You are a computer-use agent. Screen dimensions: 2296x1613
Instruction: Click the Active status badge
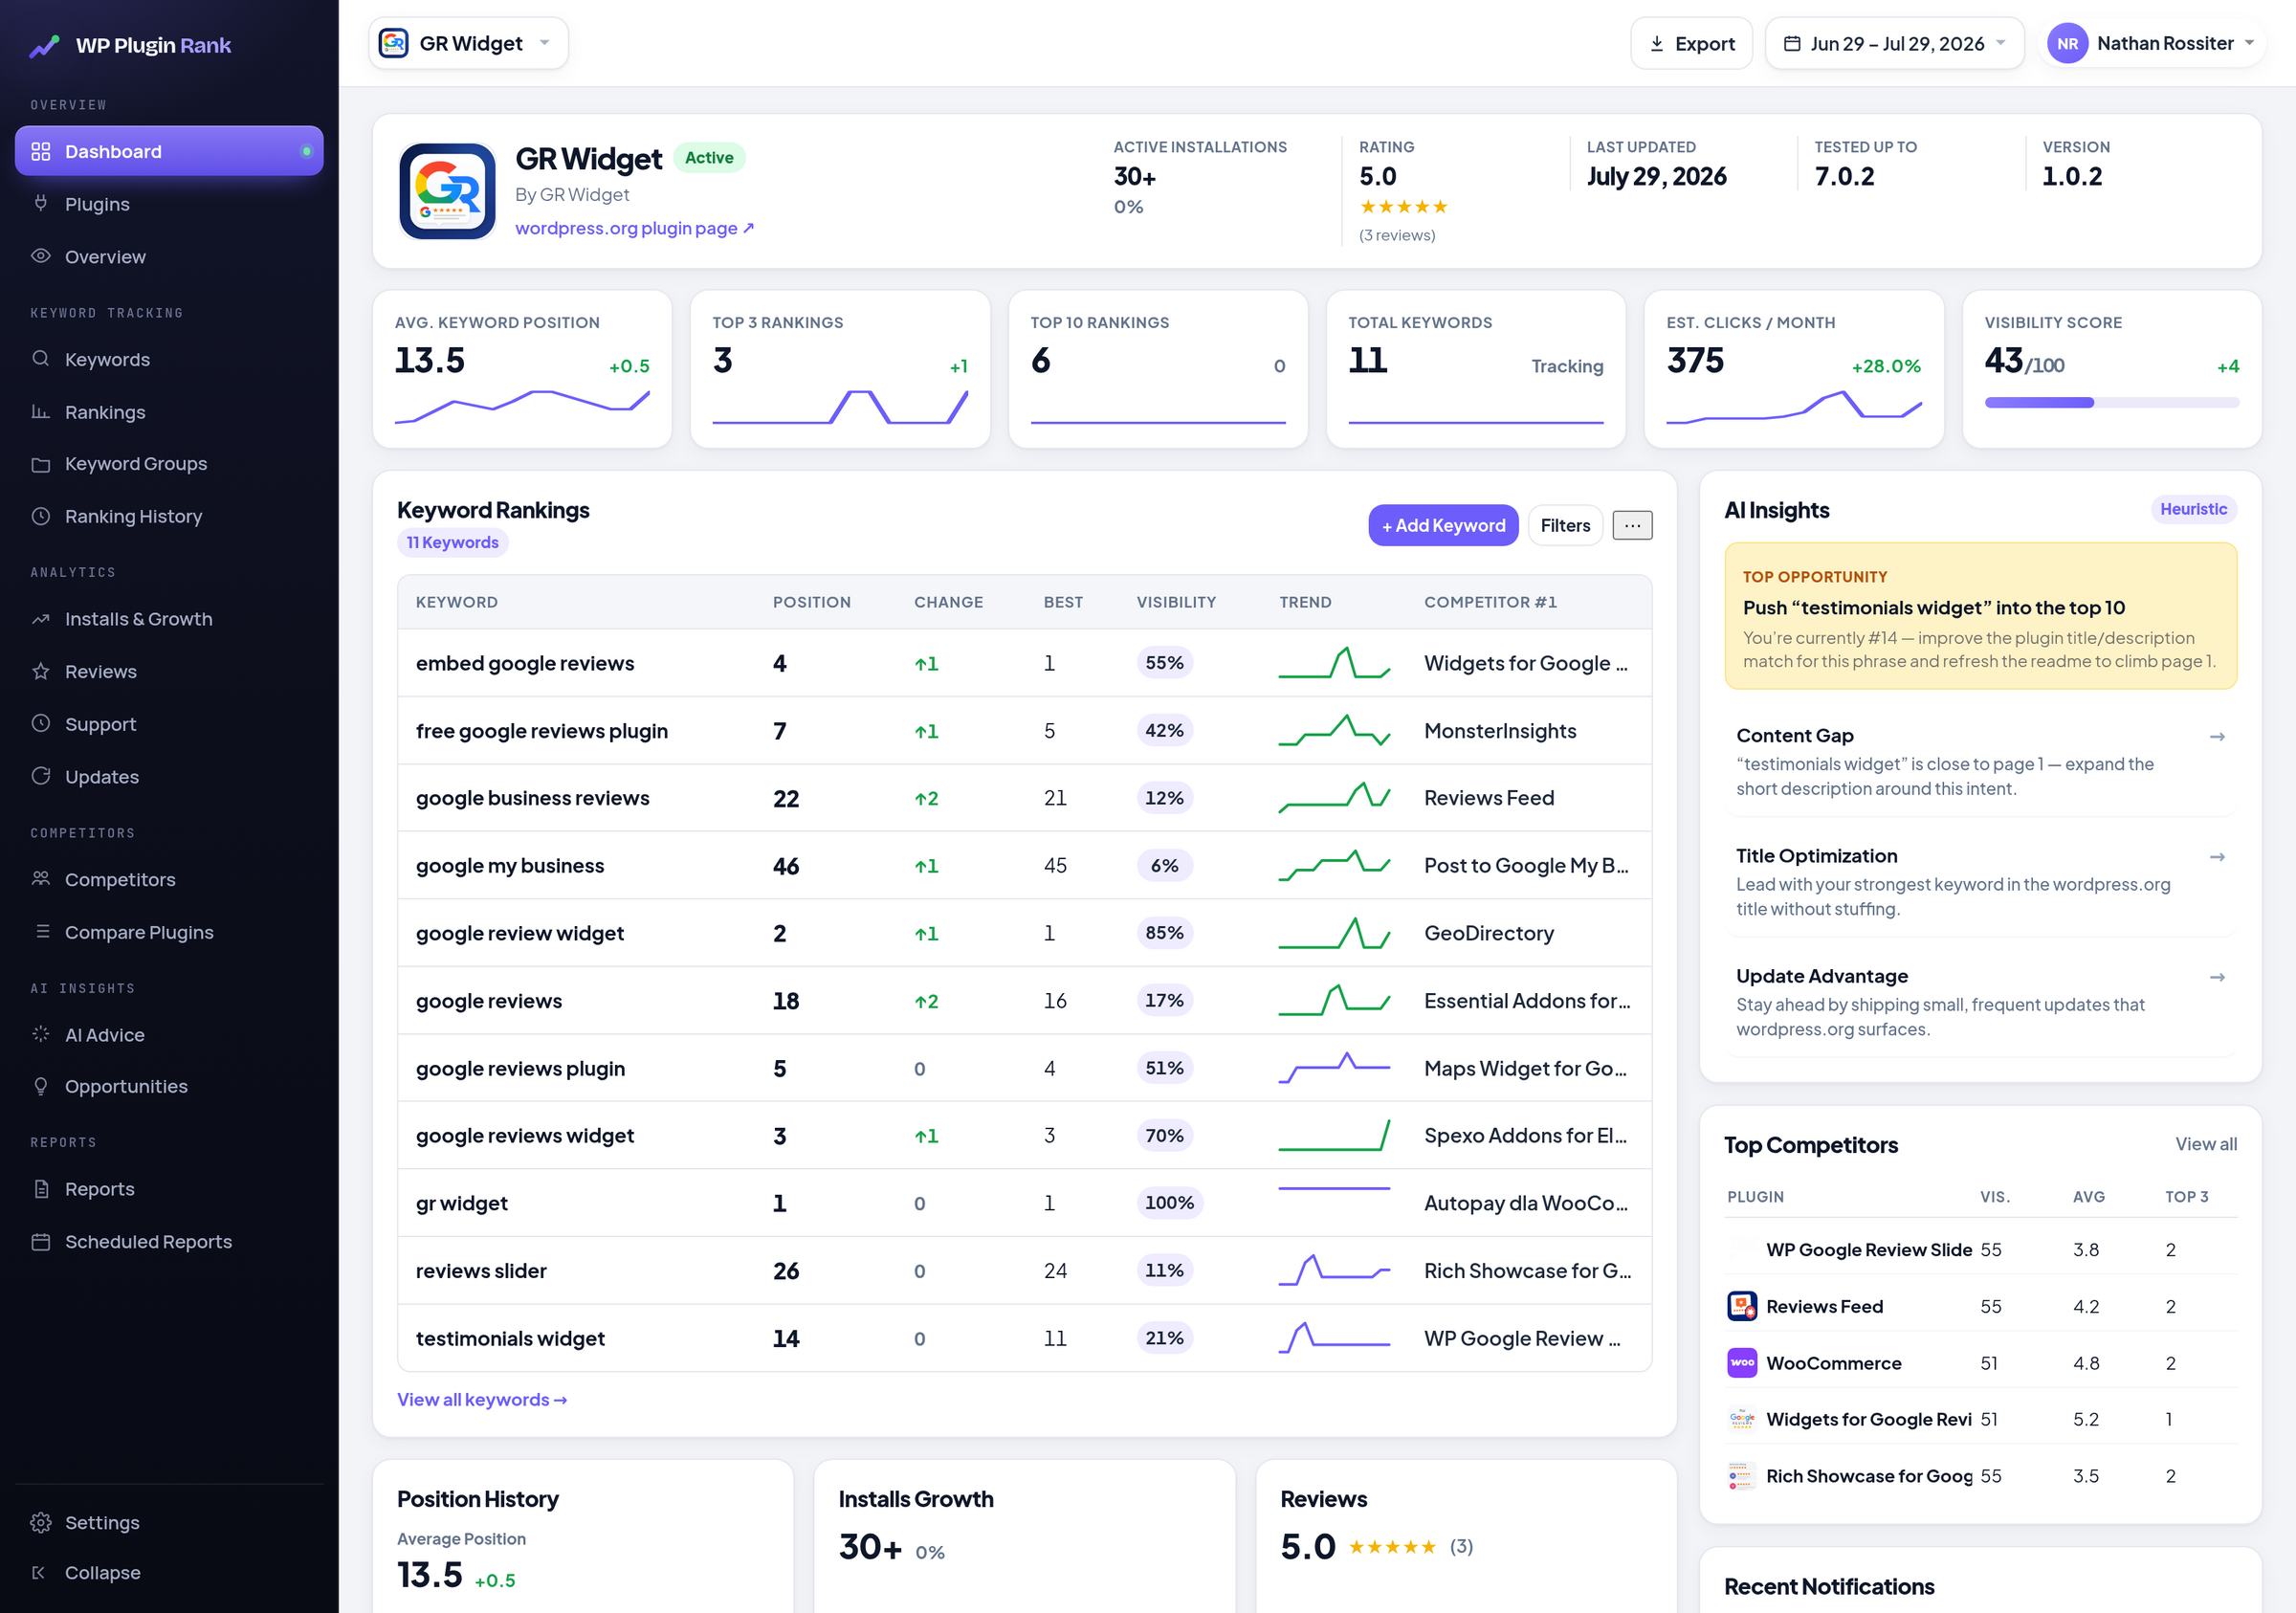point(708,157)
